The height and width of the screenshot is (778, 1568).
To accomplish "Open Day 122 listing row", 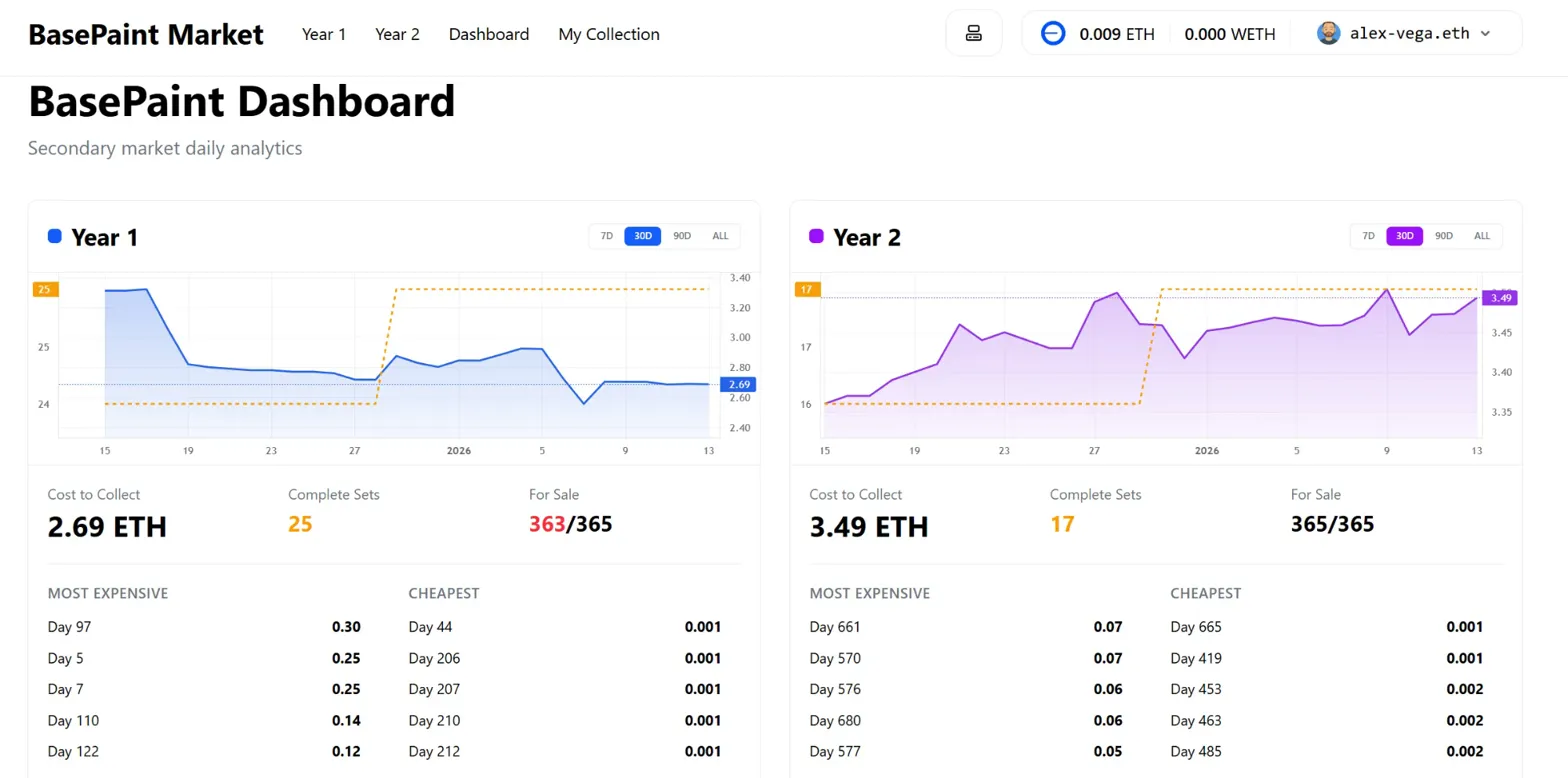I will tap(204, 751).
